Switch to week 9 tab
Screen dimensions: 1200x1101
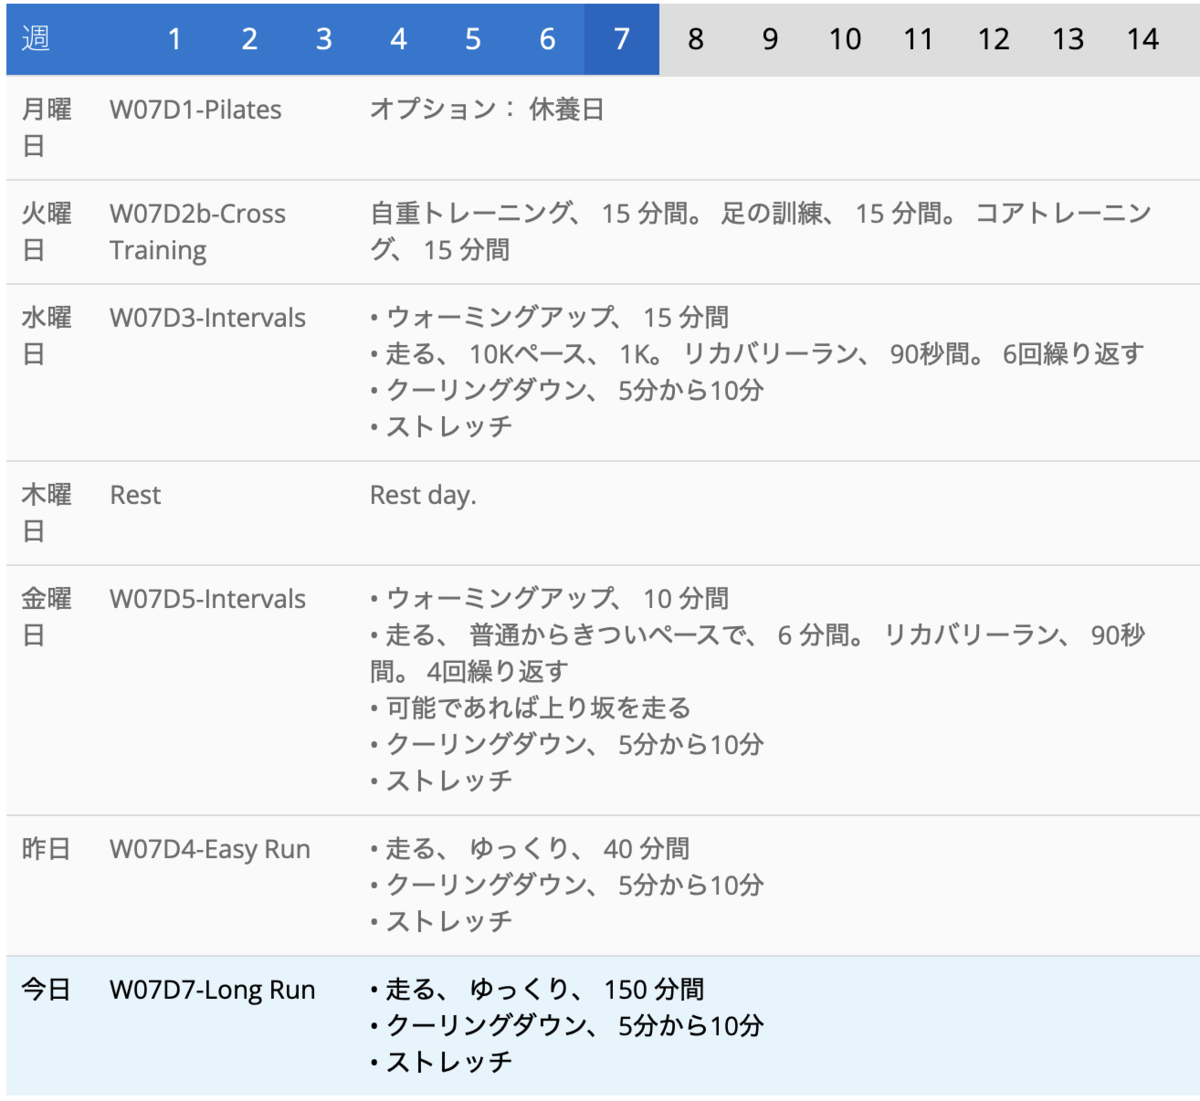[770, 39]
